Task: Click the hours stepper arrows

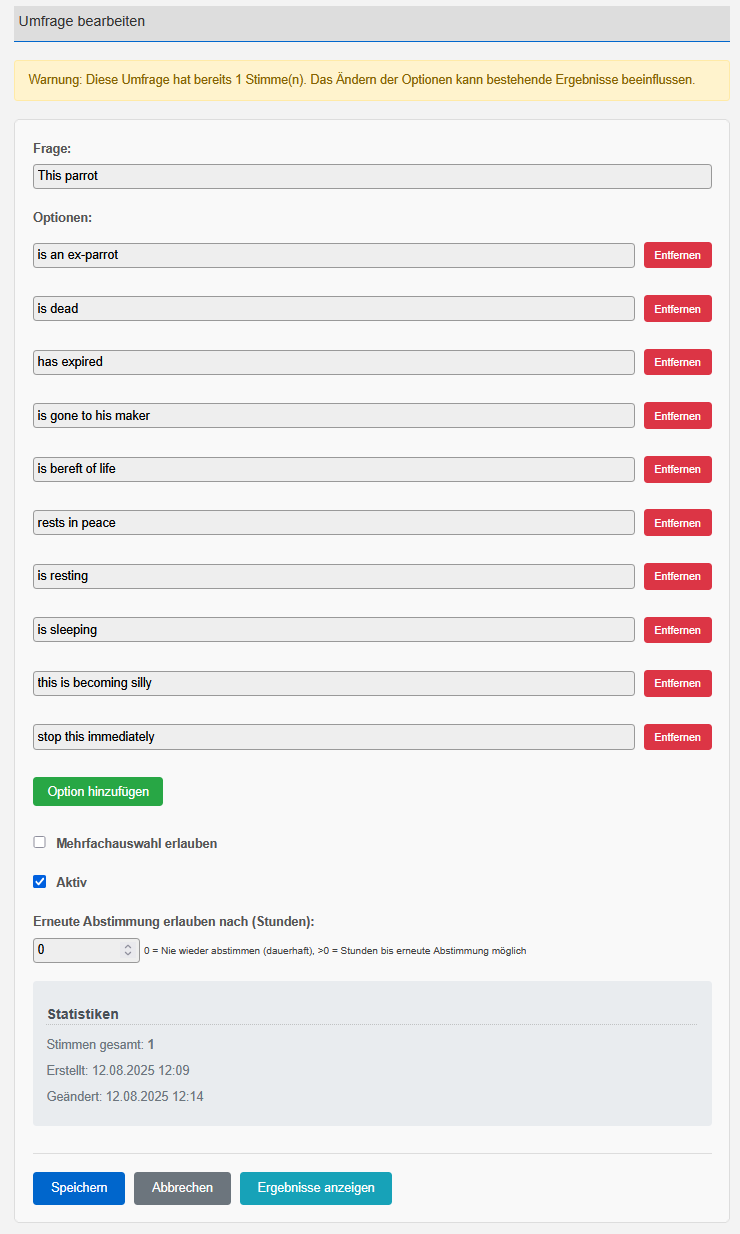Action: tap(128, 950)
